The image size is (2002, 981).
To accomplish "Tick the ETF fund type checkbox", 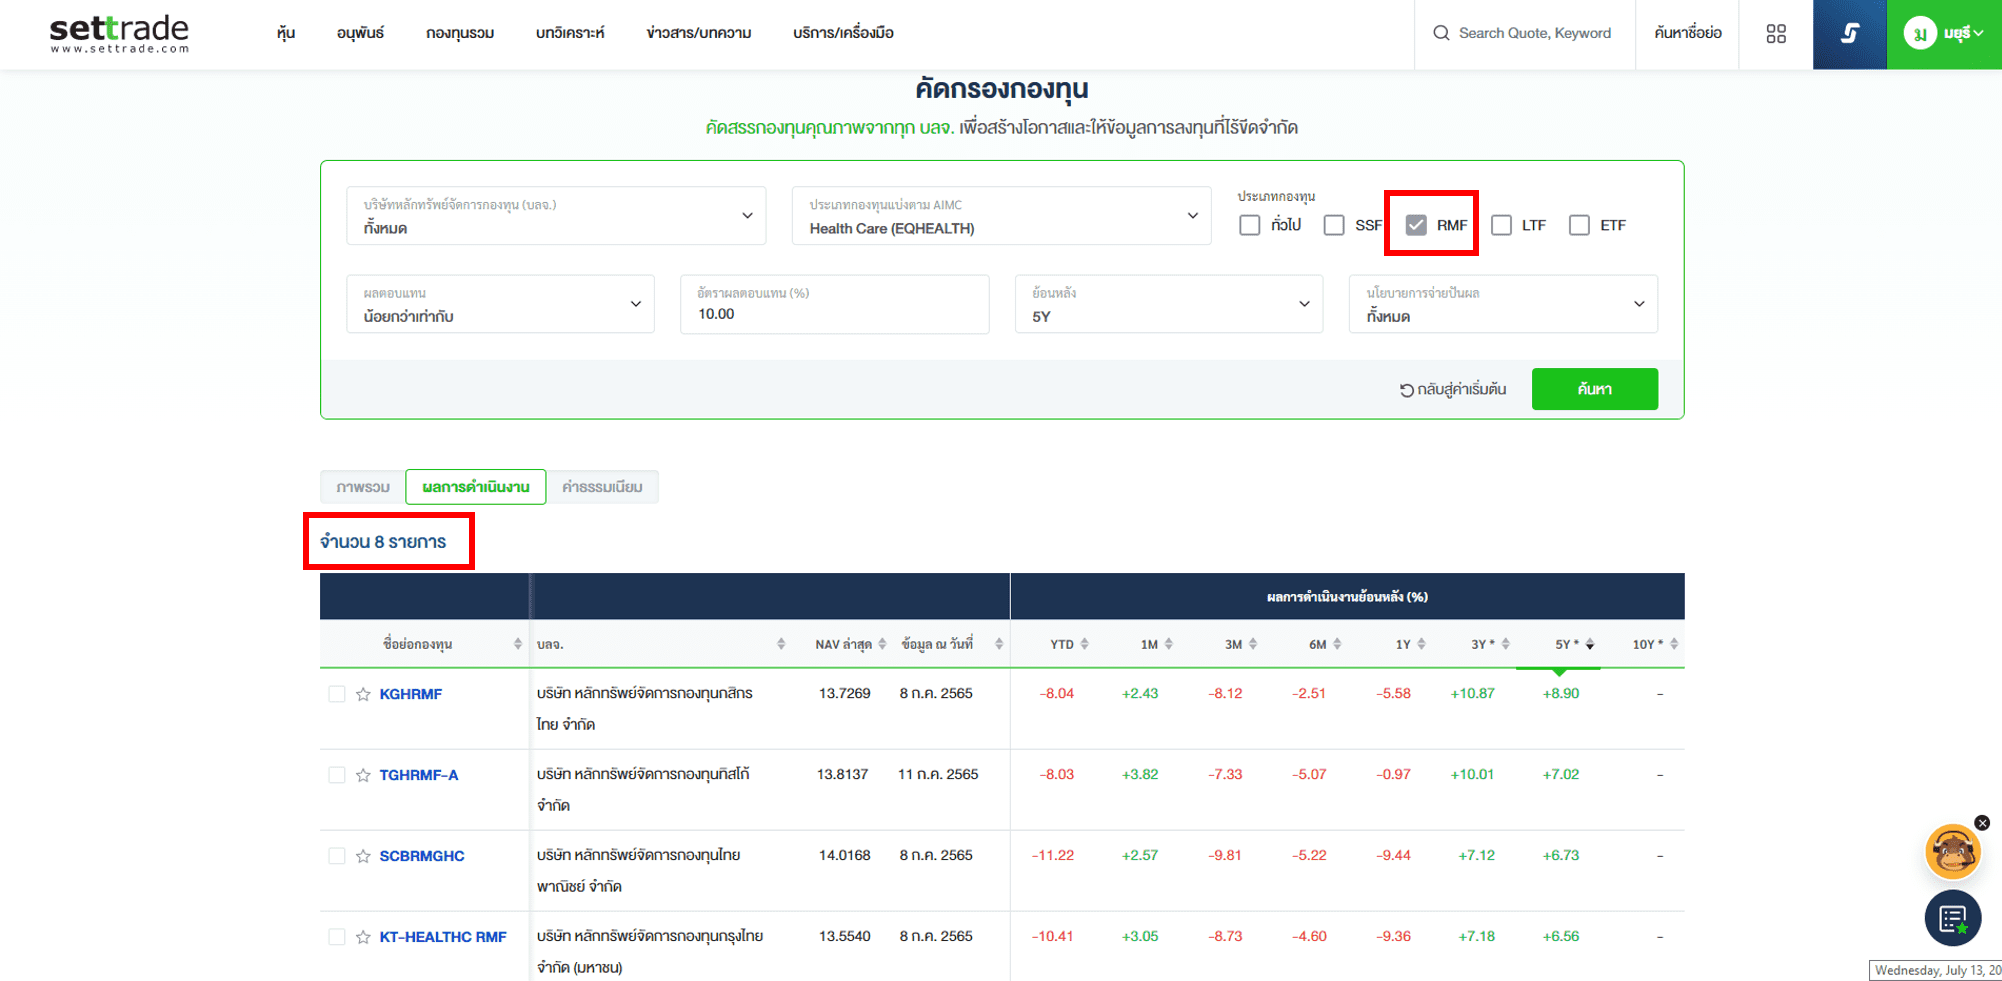I will tap(1579, 225).
